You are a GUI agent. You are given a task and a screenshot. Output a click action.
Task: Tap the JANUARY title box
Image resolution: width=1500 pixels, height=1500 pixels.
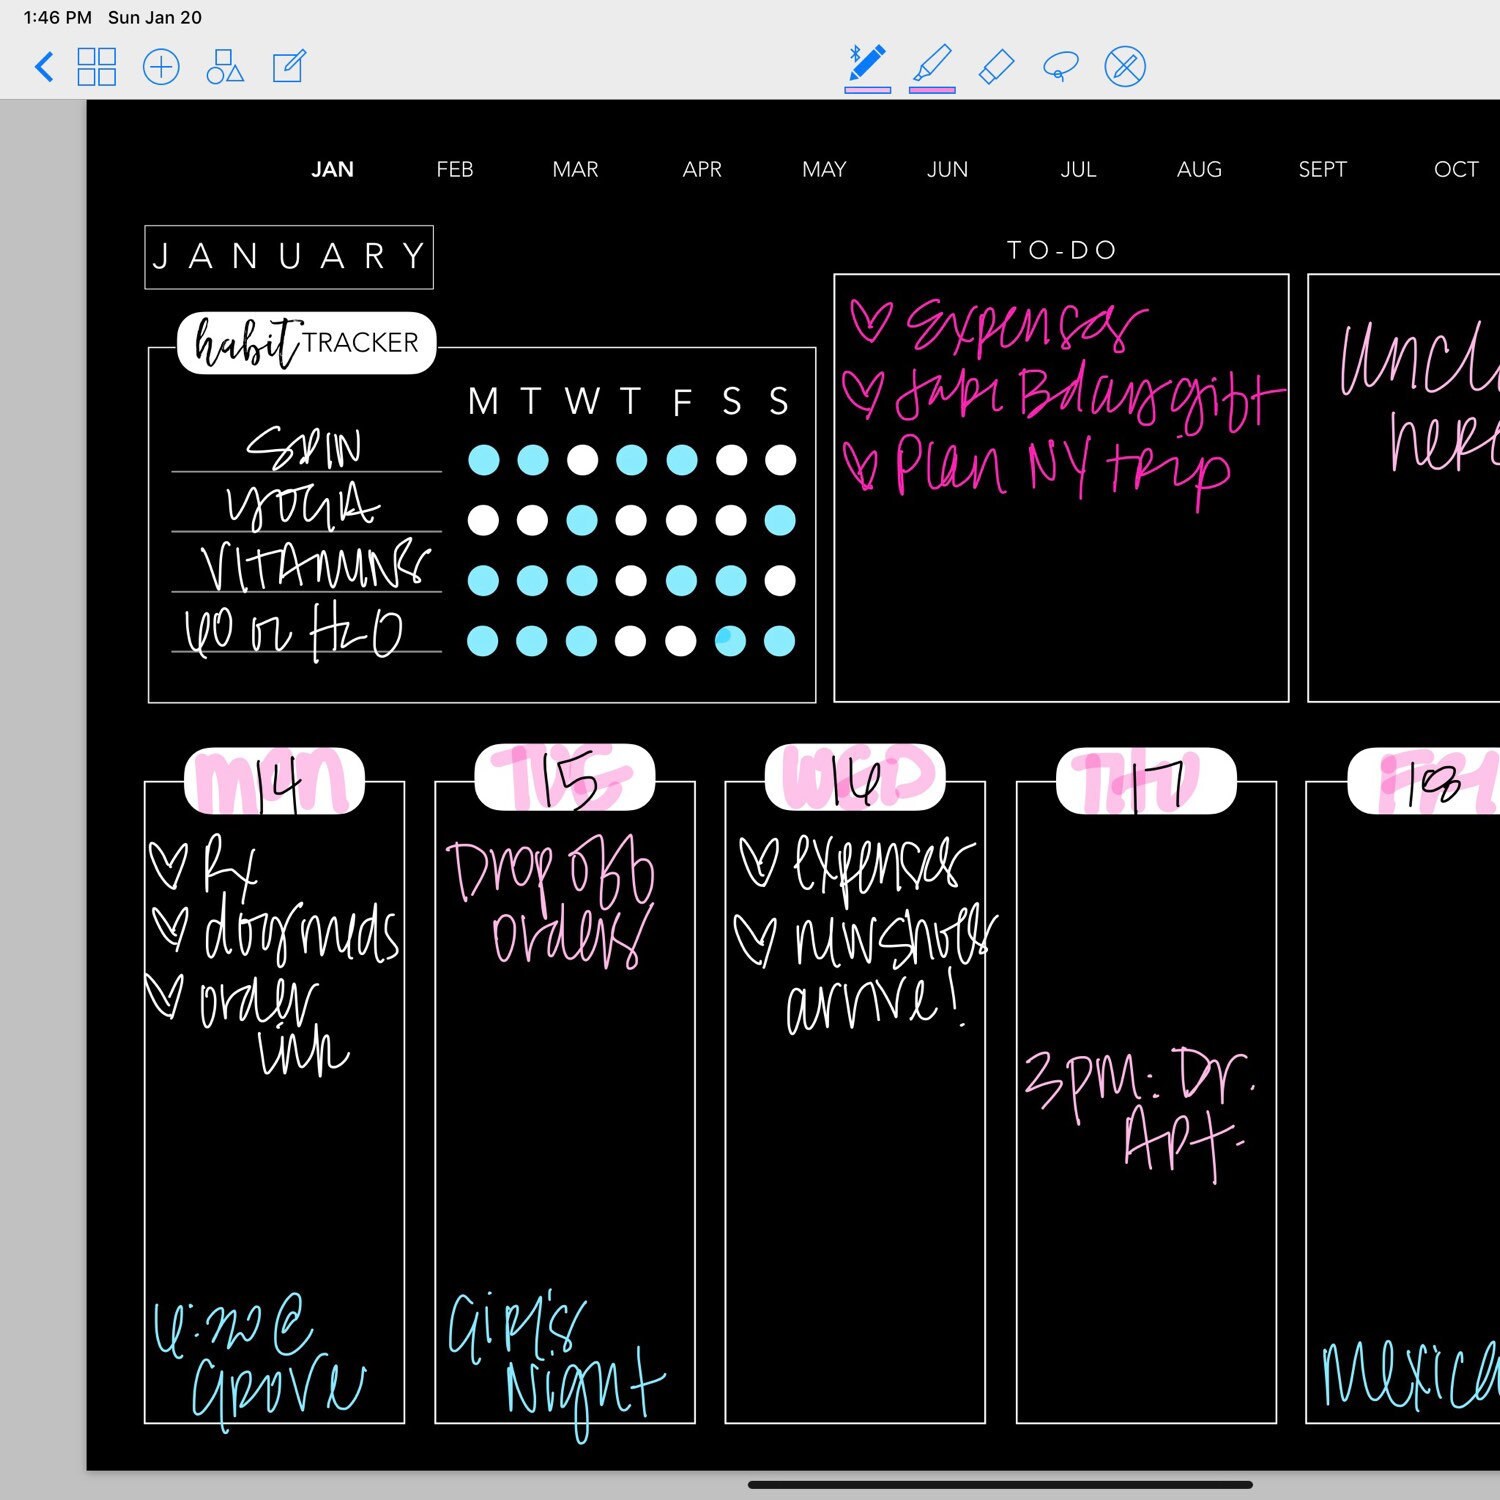(288, 257)
